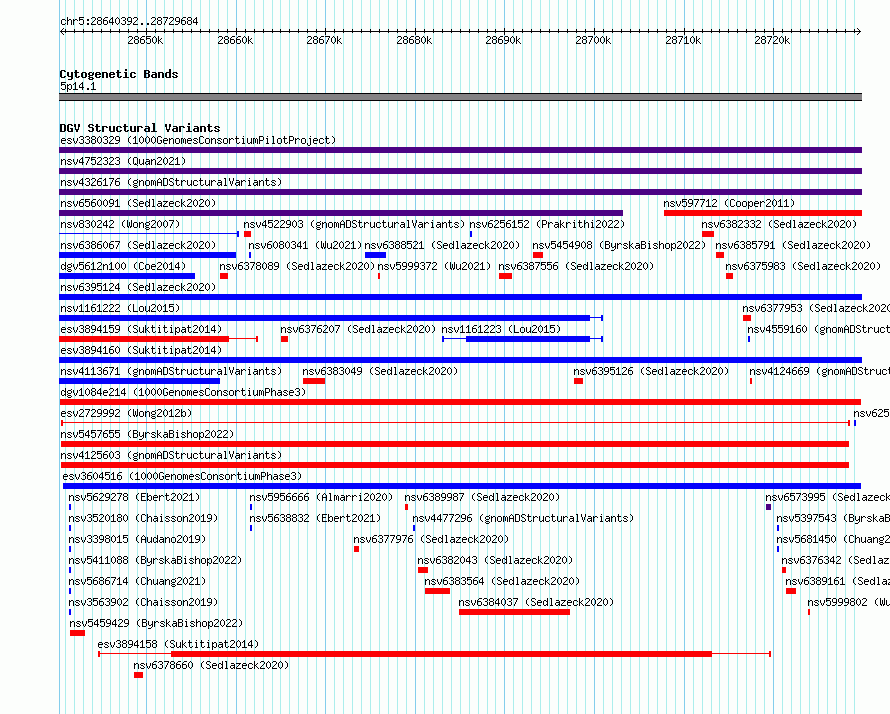The height and width of the screenshot is (714, 890).
Task: Click the nsv1161223 (Lou2015) label
Action: pyautogui.click(x=501, y=329)
